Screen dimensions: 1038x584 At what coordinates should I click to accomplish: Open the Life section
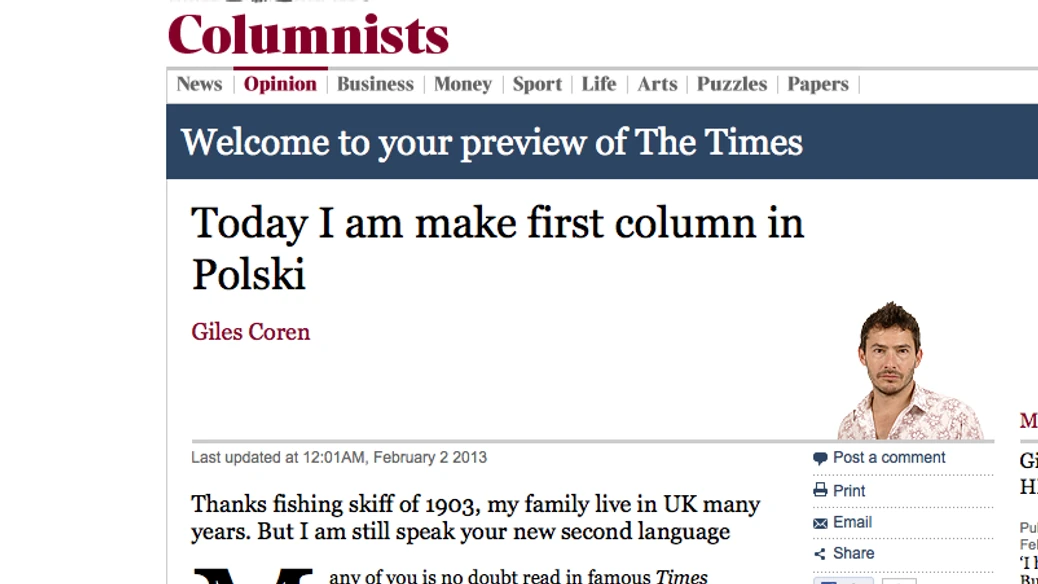pyautogui.click(x=599, y=84)
